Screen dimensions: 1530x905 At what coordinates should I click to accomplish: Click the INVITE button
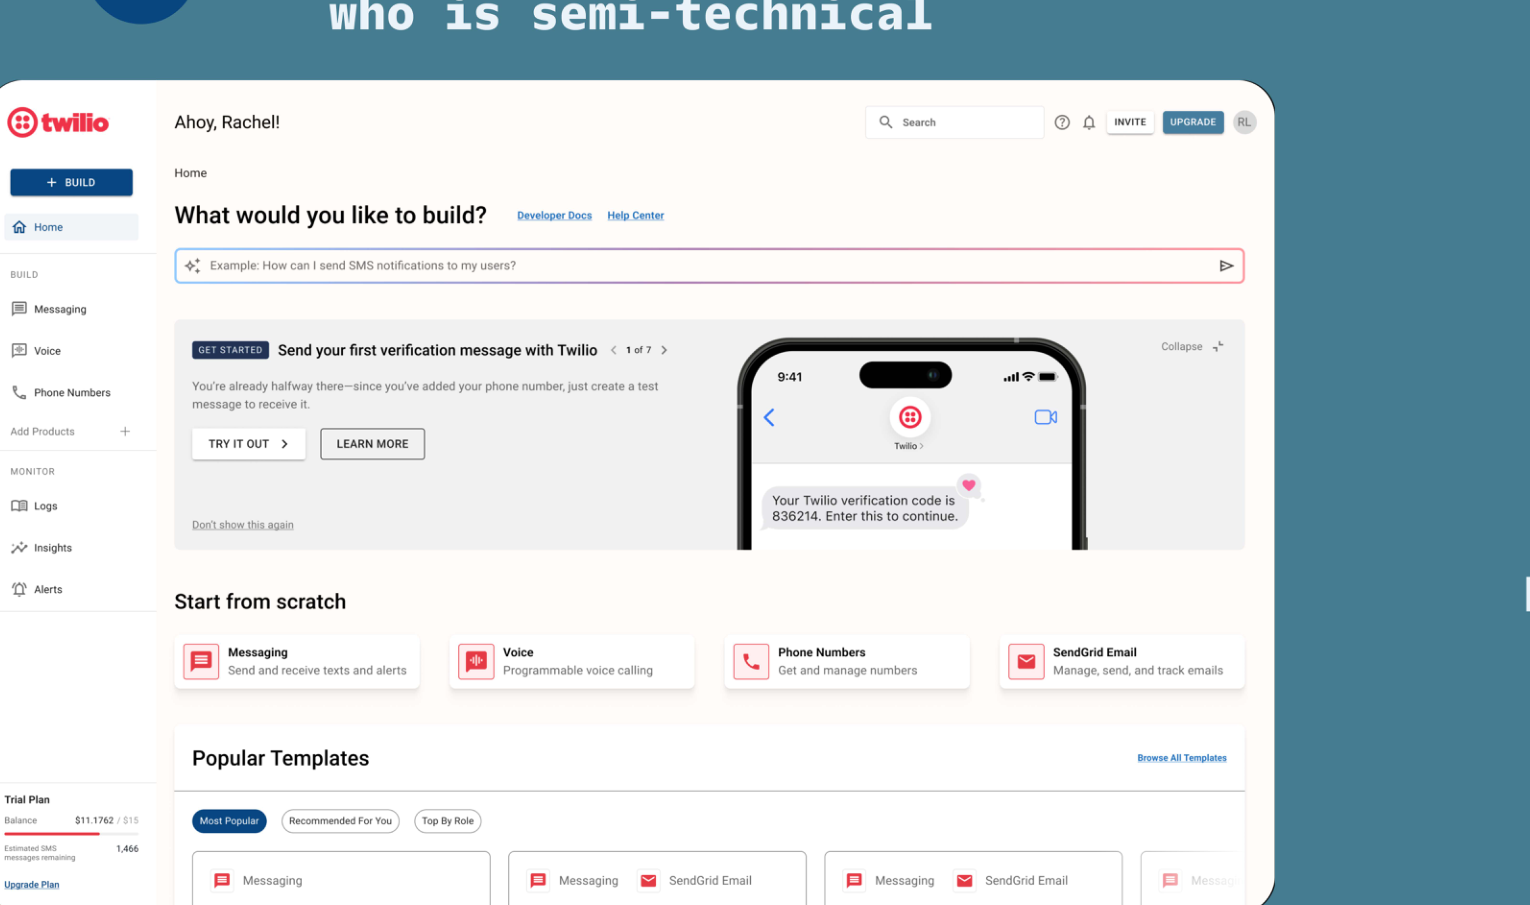tap(1130, 122)
